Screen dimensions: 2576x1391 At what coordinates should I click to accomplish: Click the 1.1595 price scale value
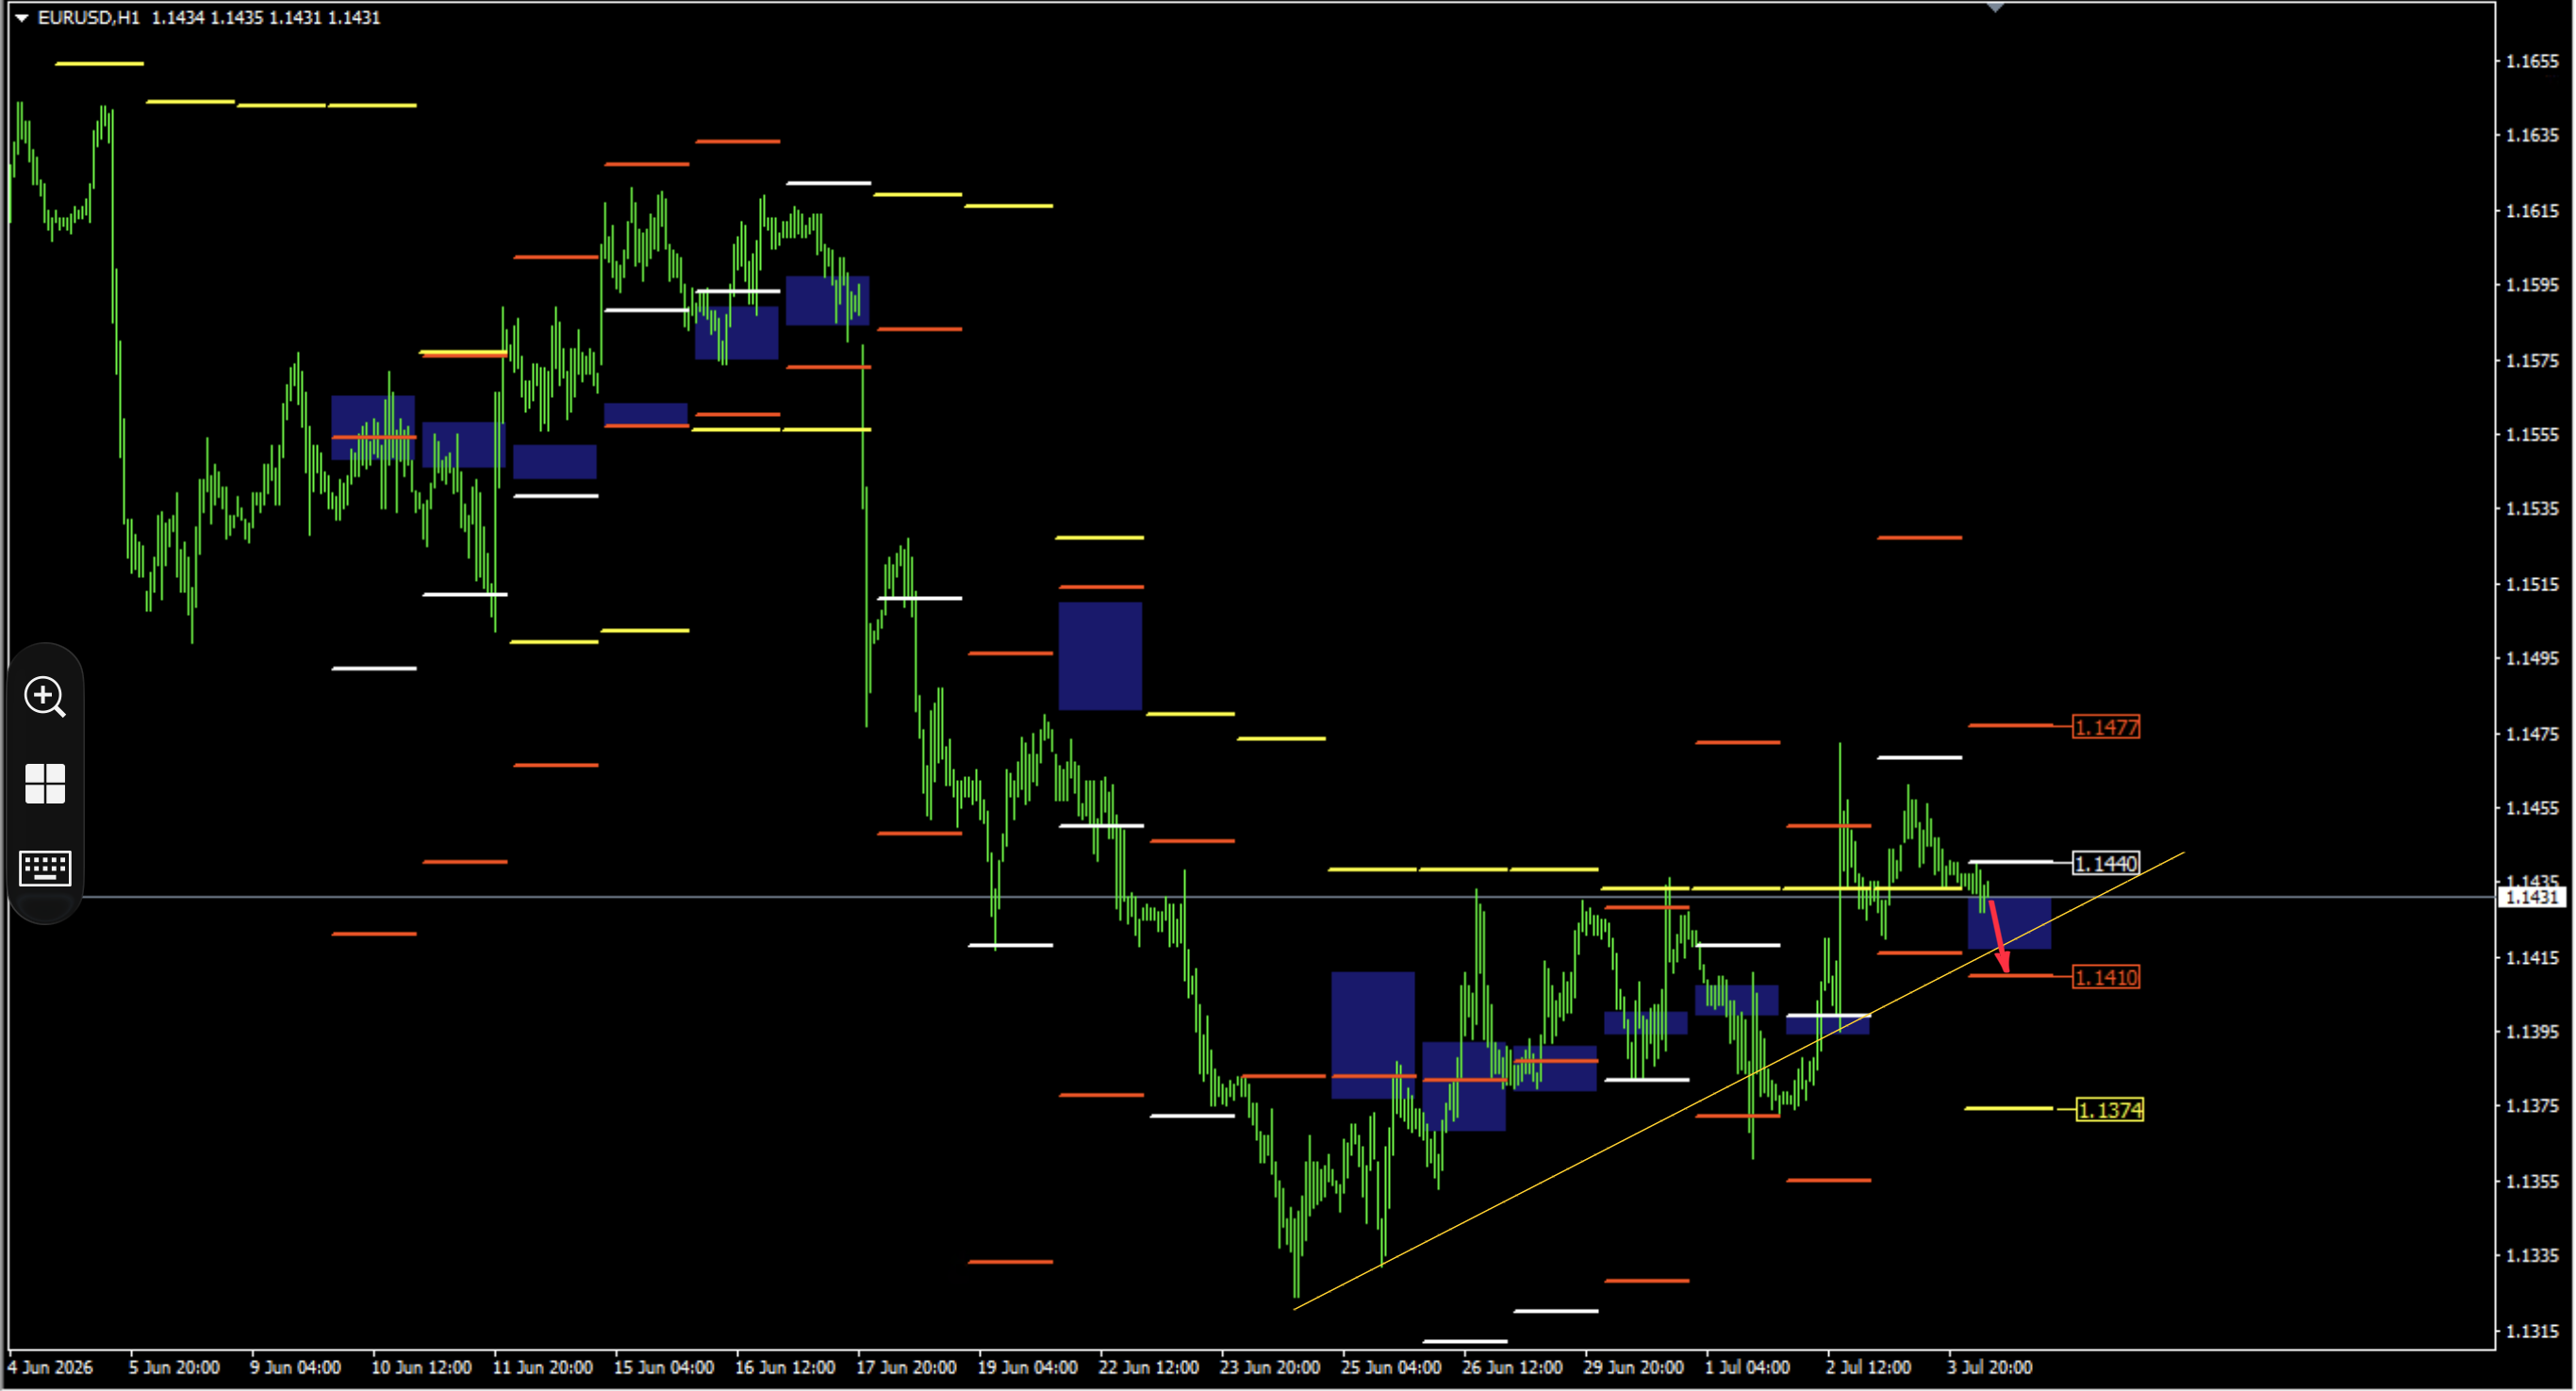(x=2532, y=285)
